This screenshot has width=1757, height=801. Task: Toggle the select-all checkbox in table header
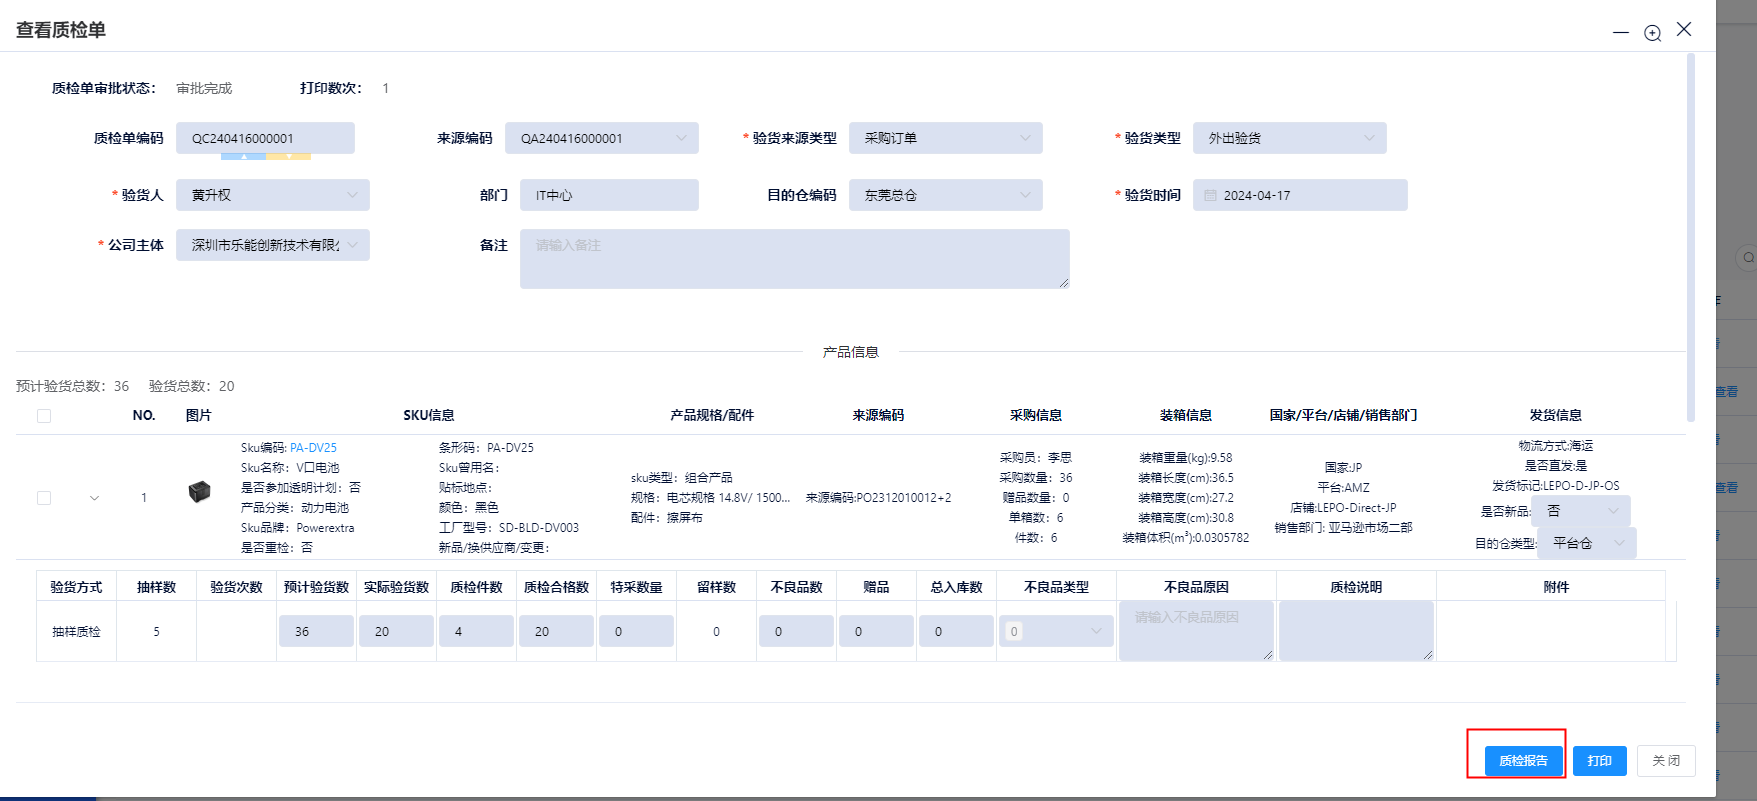44,416
